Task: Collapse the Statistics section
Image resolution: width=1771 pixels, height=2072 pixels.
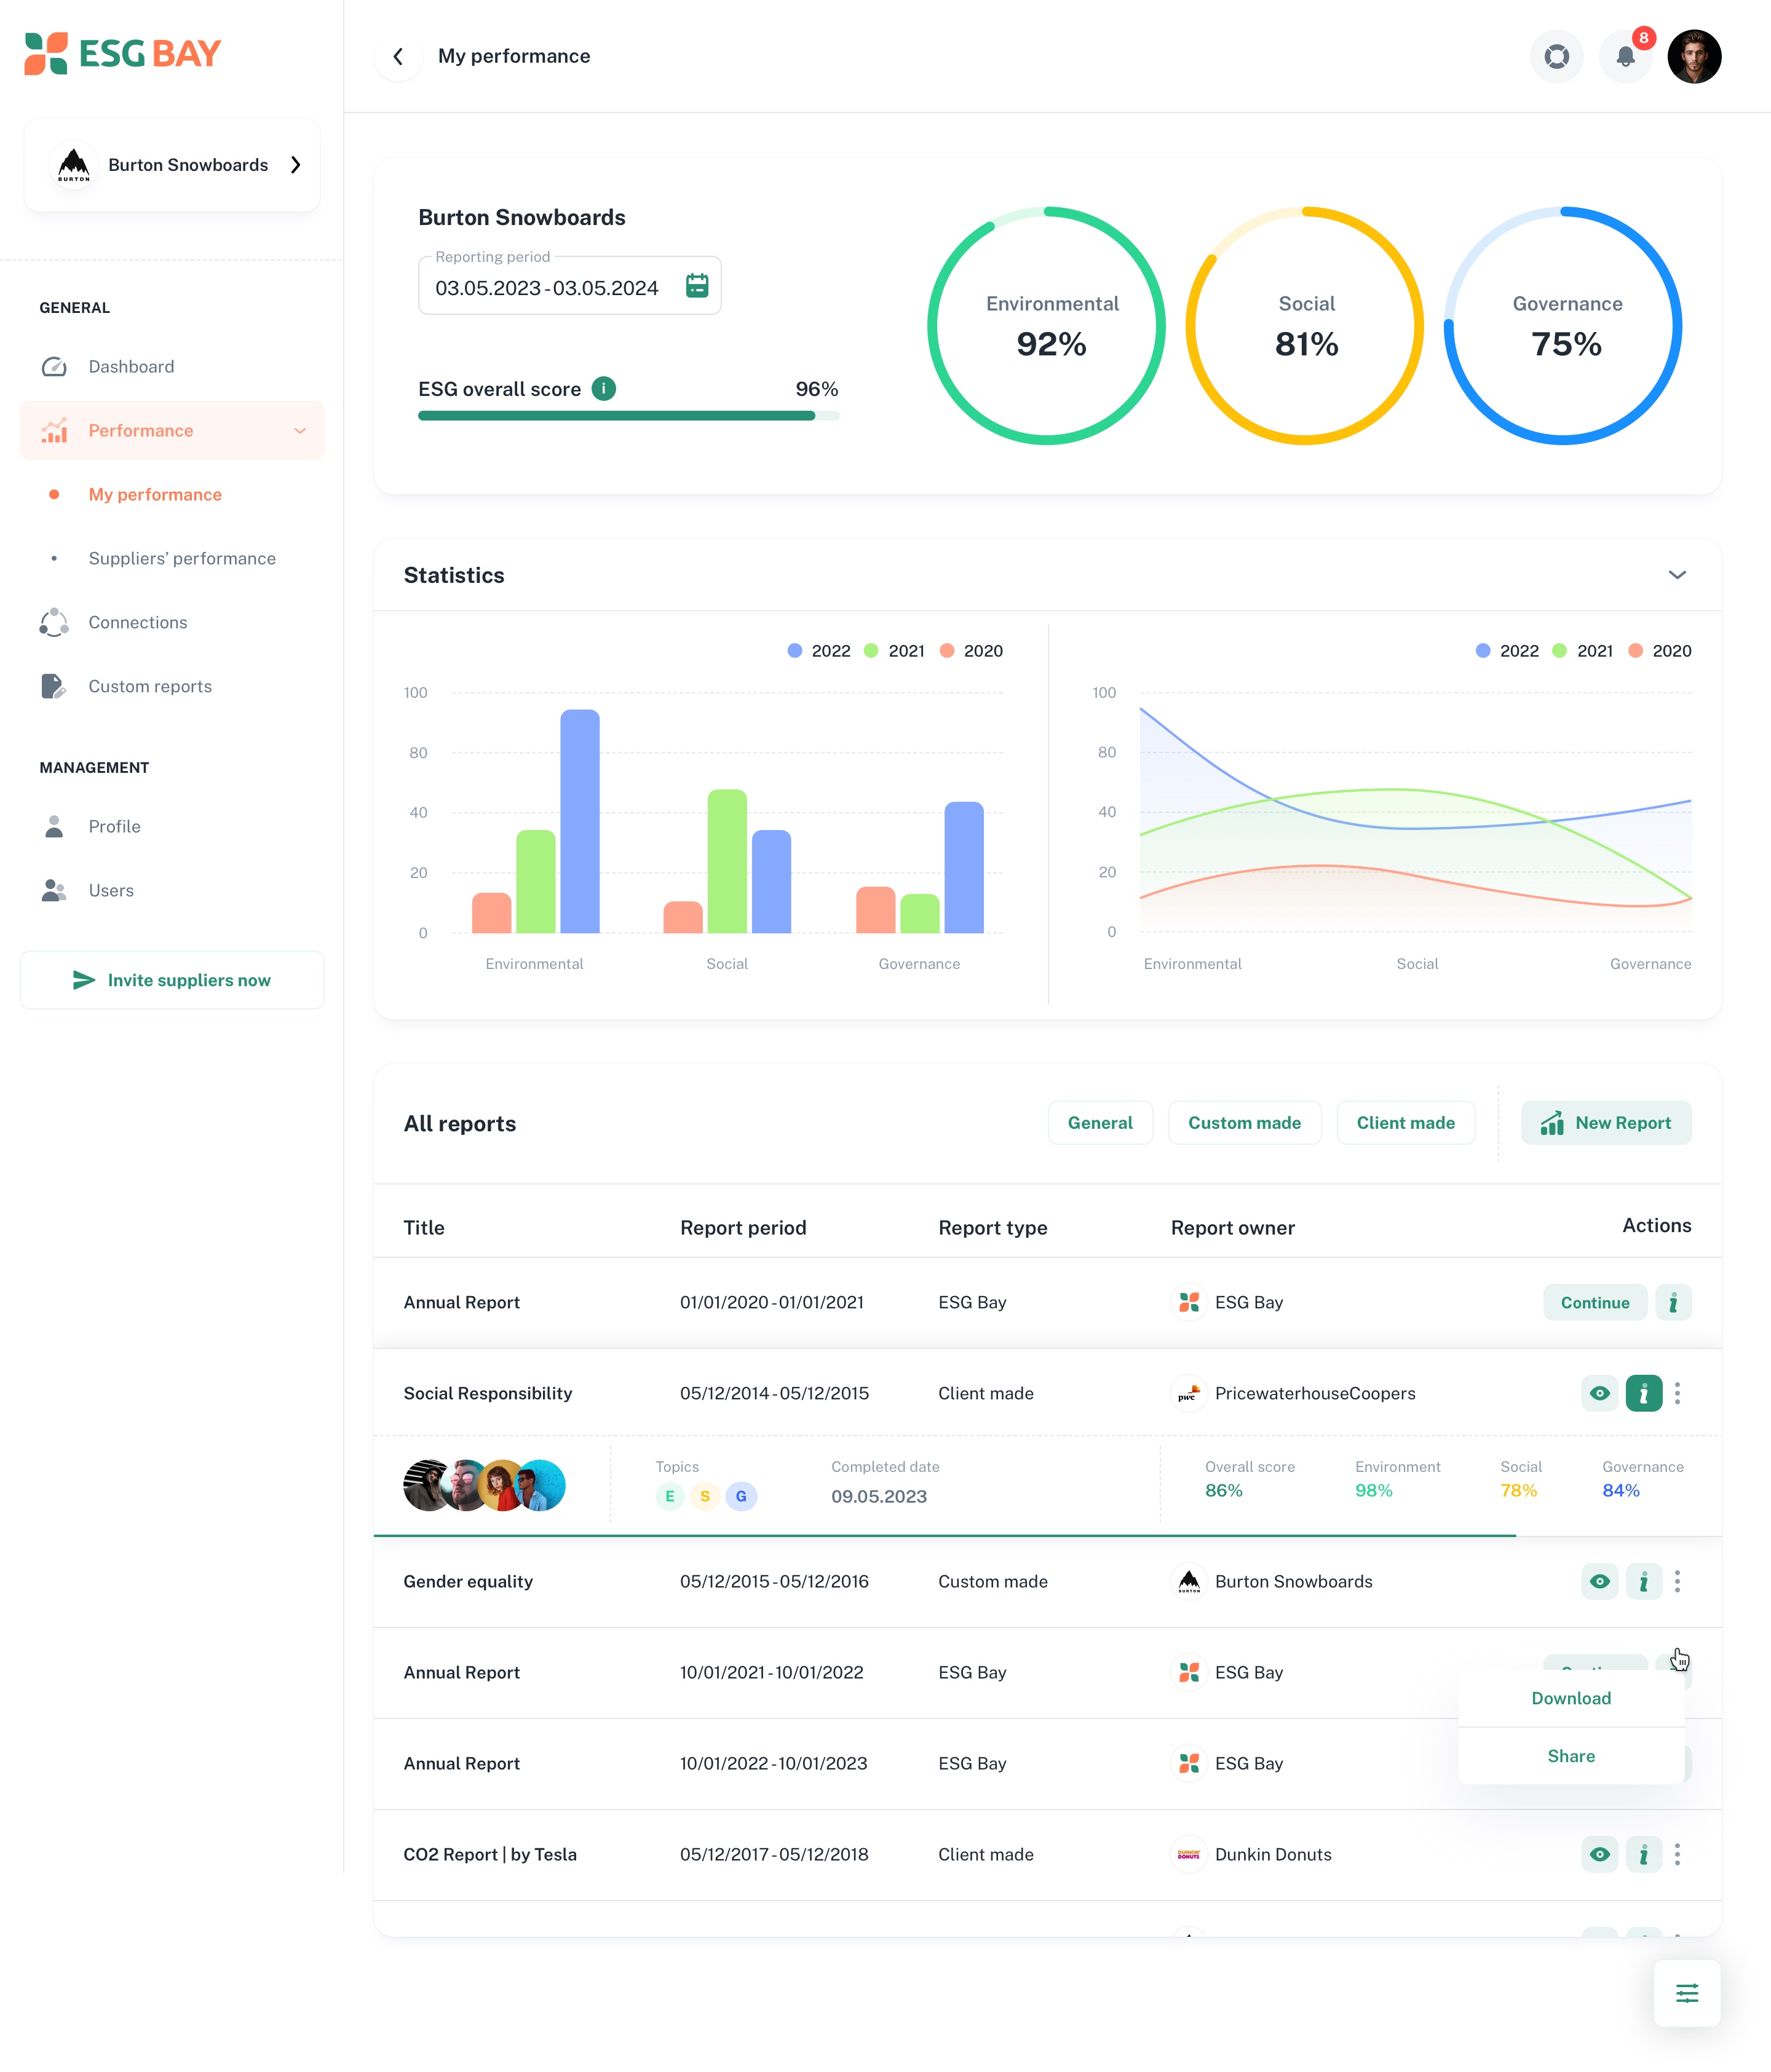Action: tap(1677, 575)
